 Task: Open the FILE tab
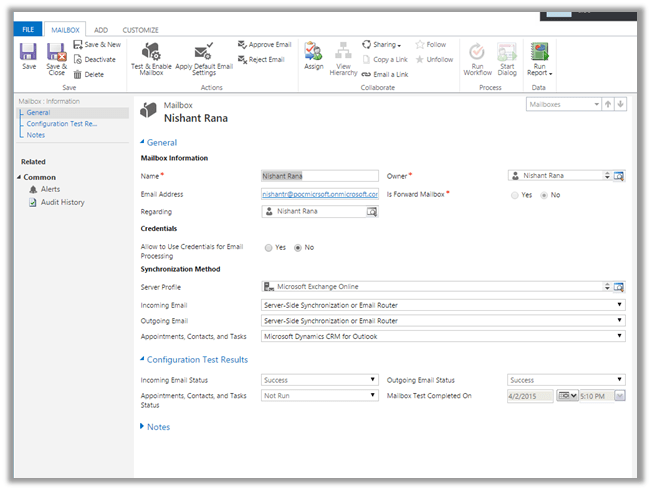point(27,31)
